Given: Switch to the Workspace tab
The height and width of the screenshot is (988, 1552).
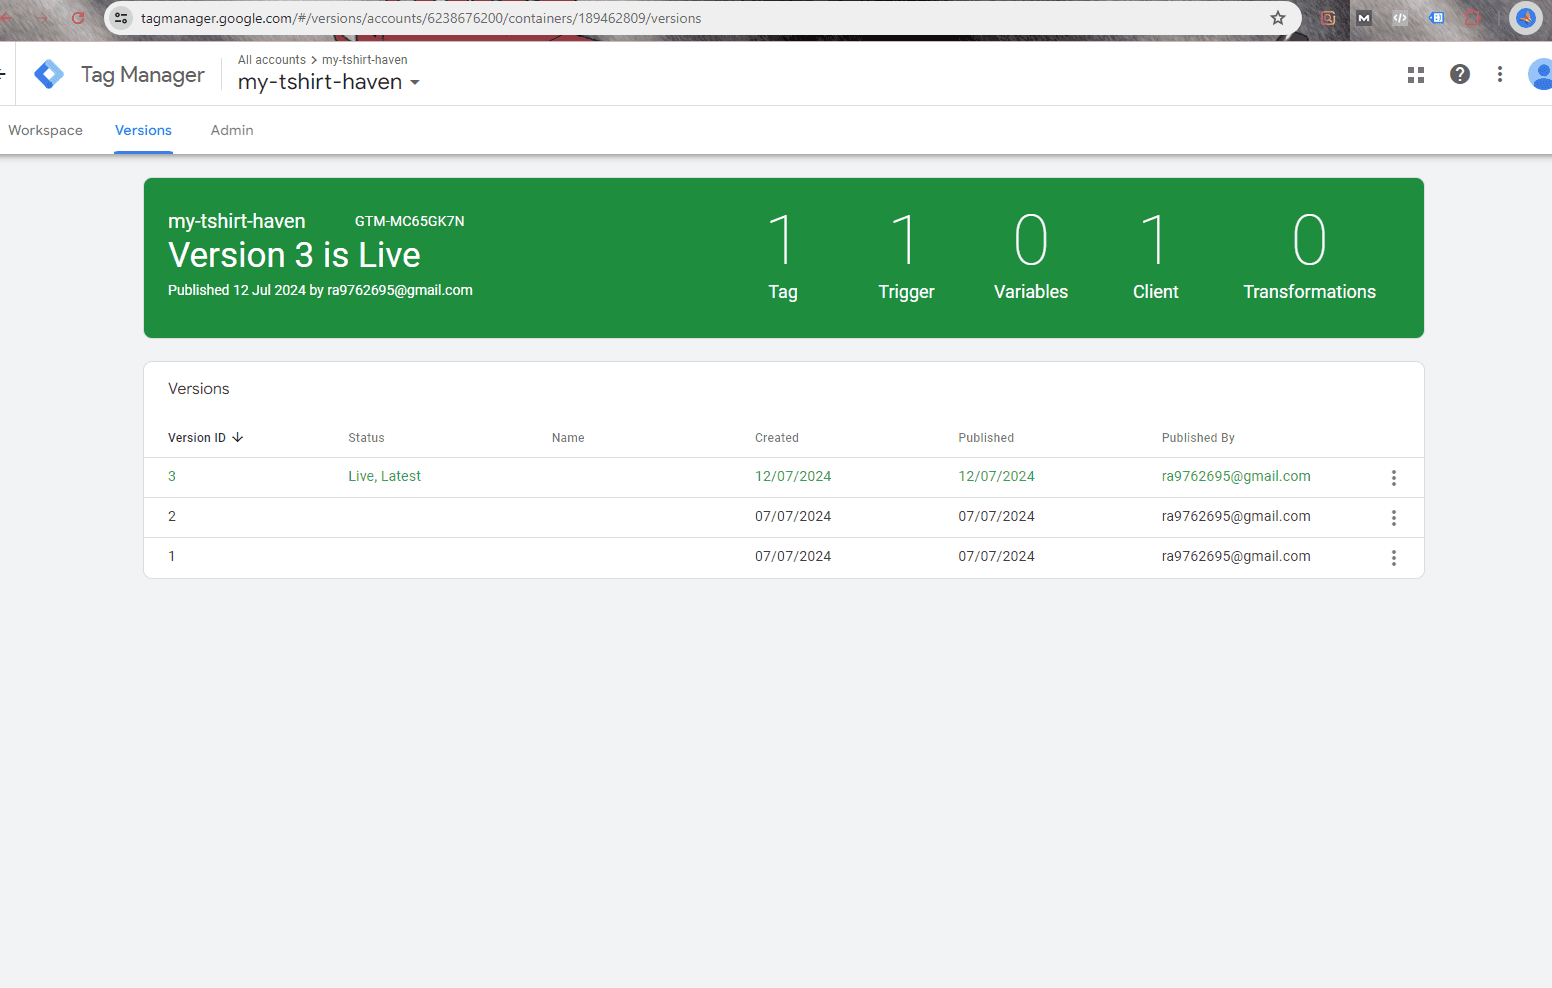Looking at the screenshot, I should 45,130.
